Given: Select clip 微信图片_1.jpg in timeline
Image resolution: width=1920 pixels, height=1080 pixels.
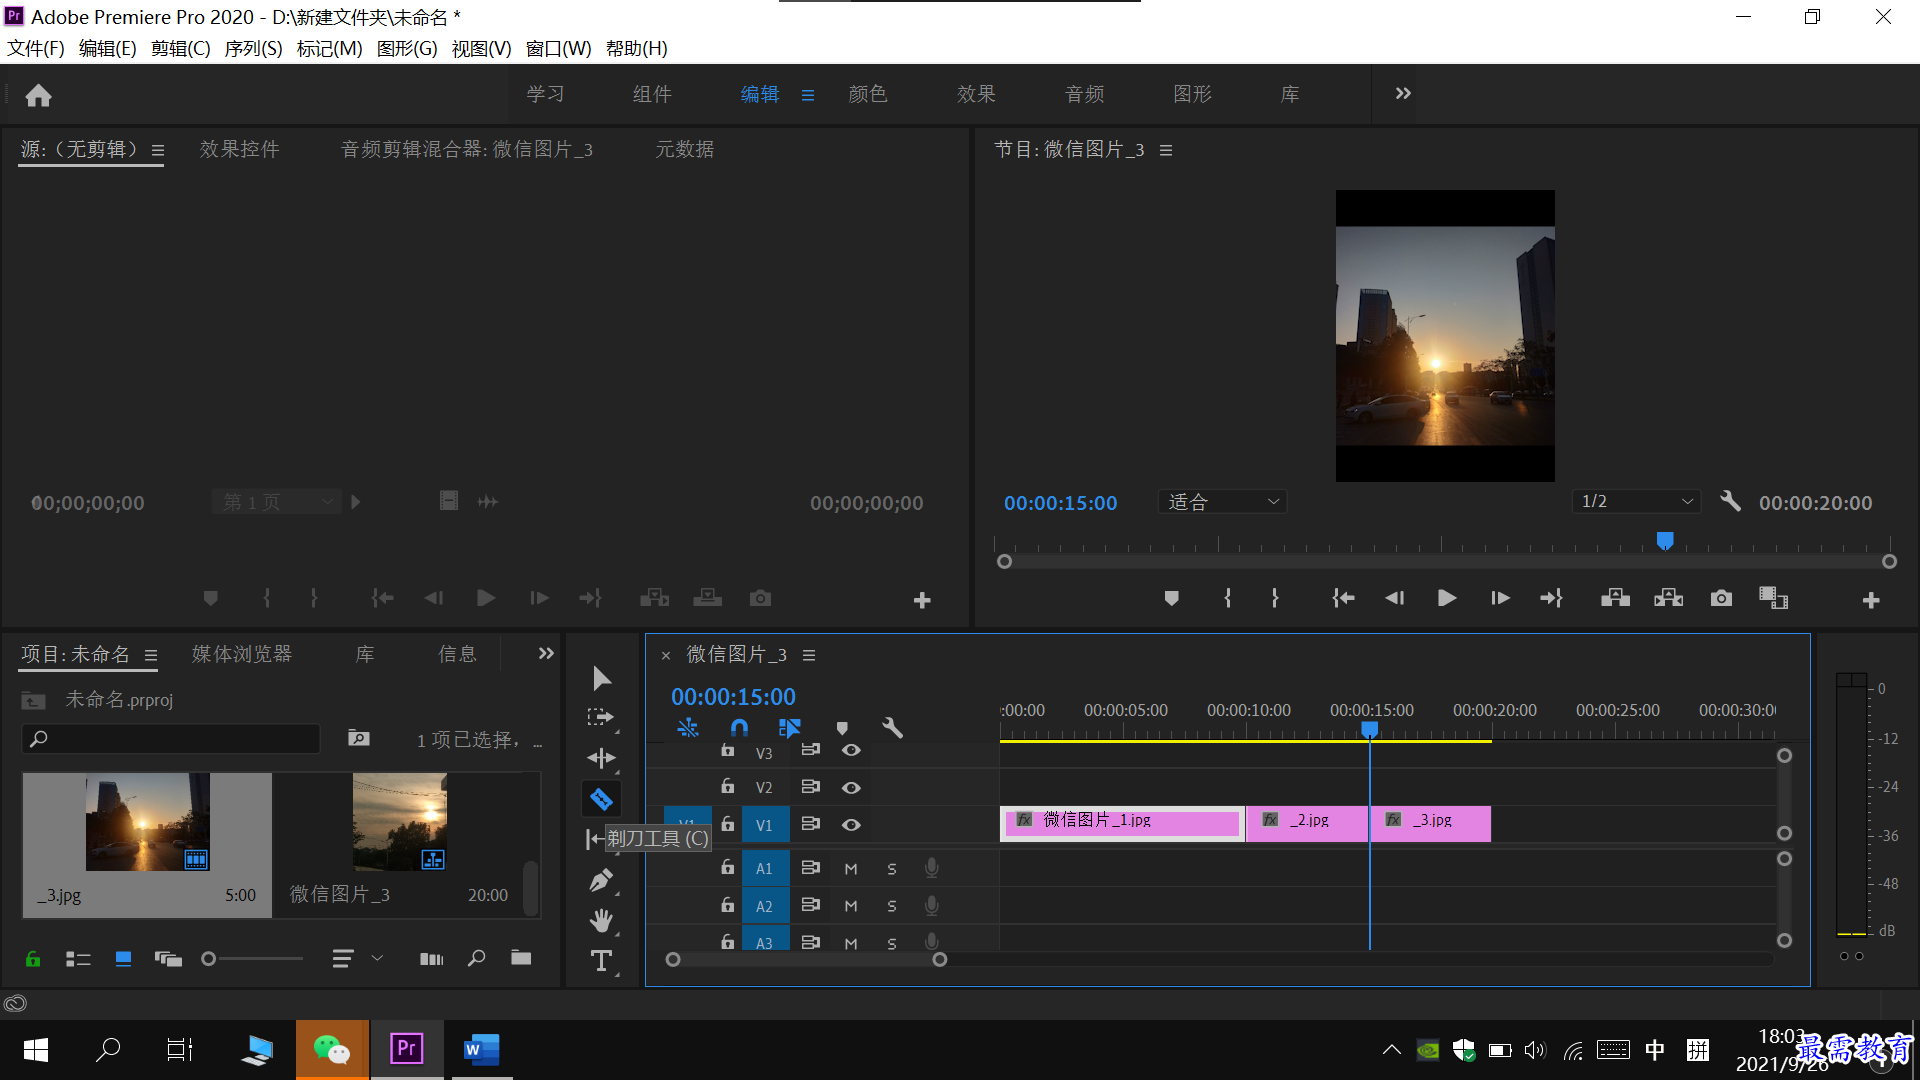Looking at the screenshot, I should click(1122, 823).
